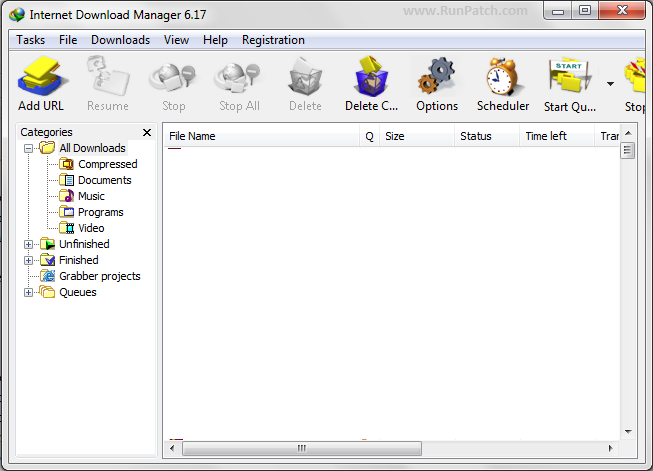The height and width of the screenshot is (471, 653).
Task: Click the vertical scrollbar up arrow
Action: coord(628,133)
